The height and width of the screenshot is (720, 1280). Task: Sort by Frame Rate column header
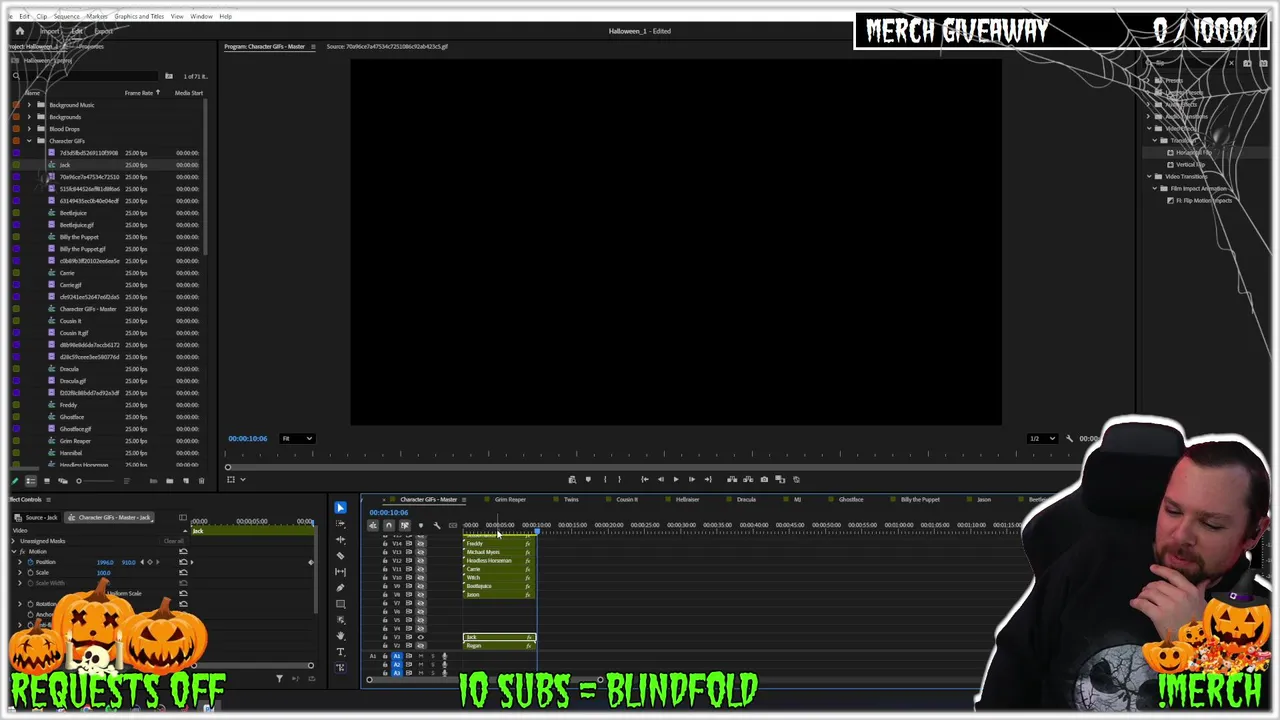[x=139, y=93]
